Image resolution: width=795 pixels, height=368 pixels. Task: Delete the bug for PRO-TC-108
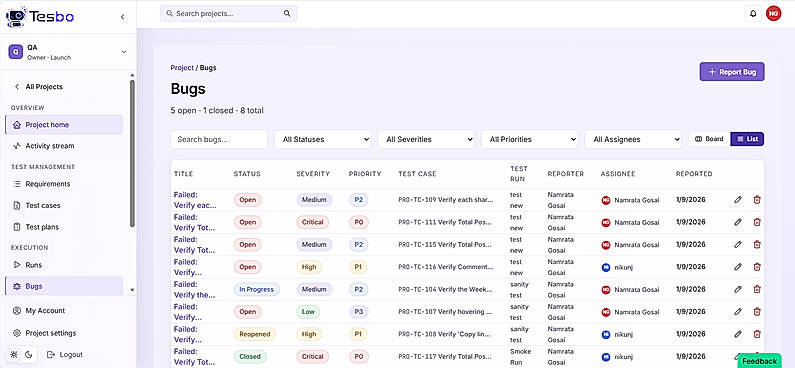(x=757, y=334)
